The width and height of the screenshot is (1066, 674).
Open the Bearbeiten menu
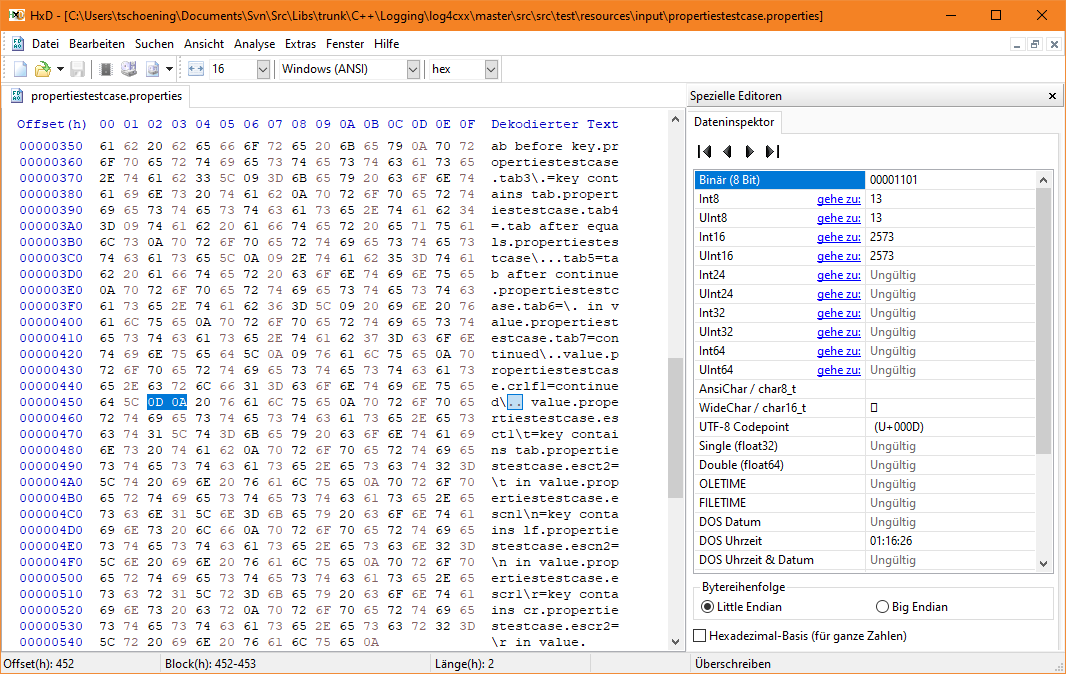97,44
